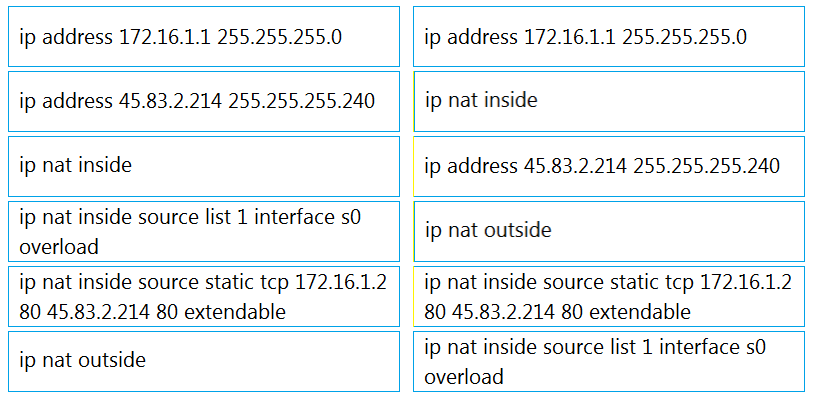Select left column 'ip address 172.16.1.1' box
The height and width of the screenshot is (399, 835).
[x=204, y=37]
